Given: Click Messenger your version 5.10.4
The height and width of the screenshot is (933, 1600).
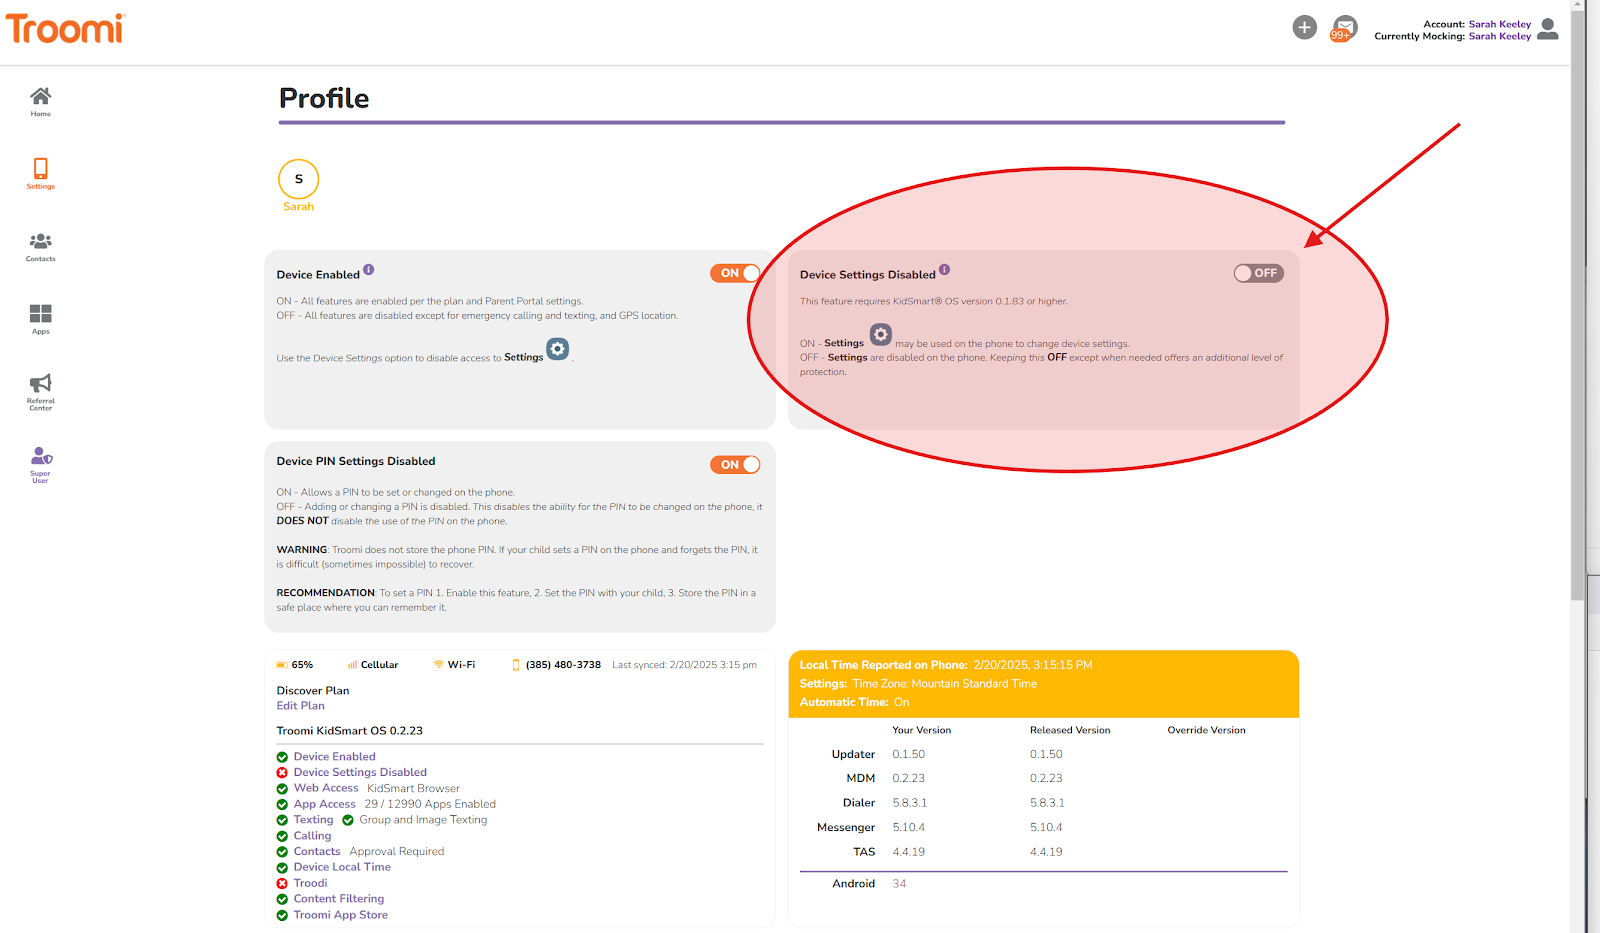Looking at the screenshot, I should 908,828.
